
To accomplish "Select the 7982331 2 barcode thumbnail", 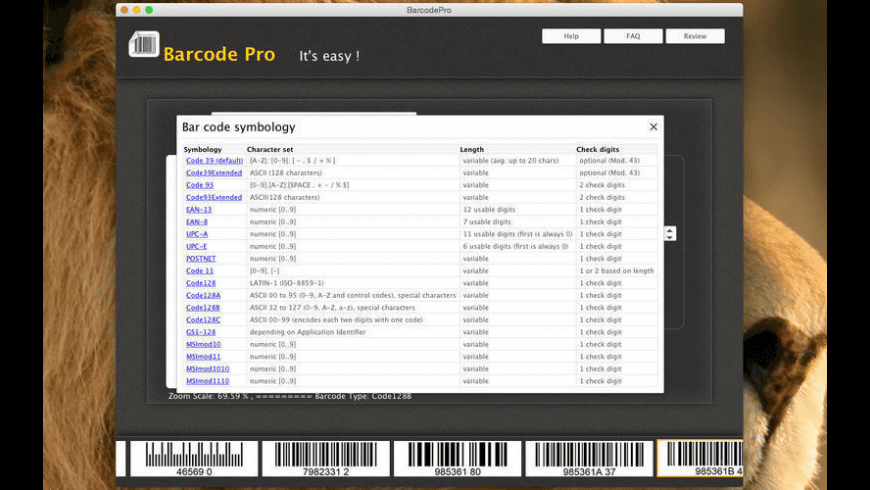I will tap(326, 458).
